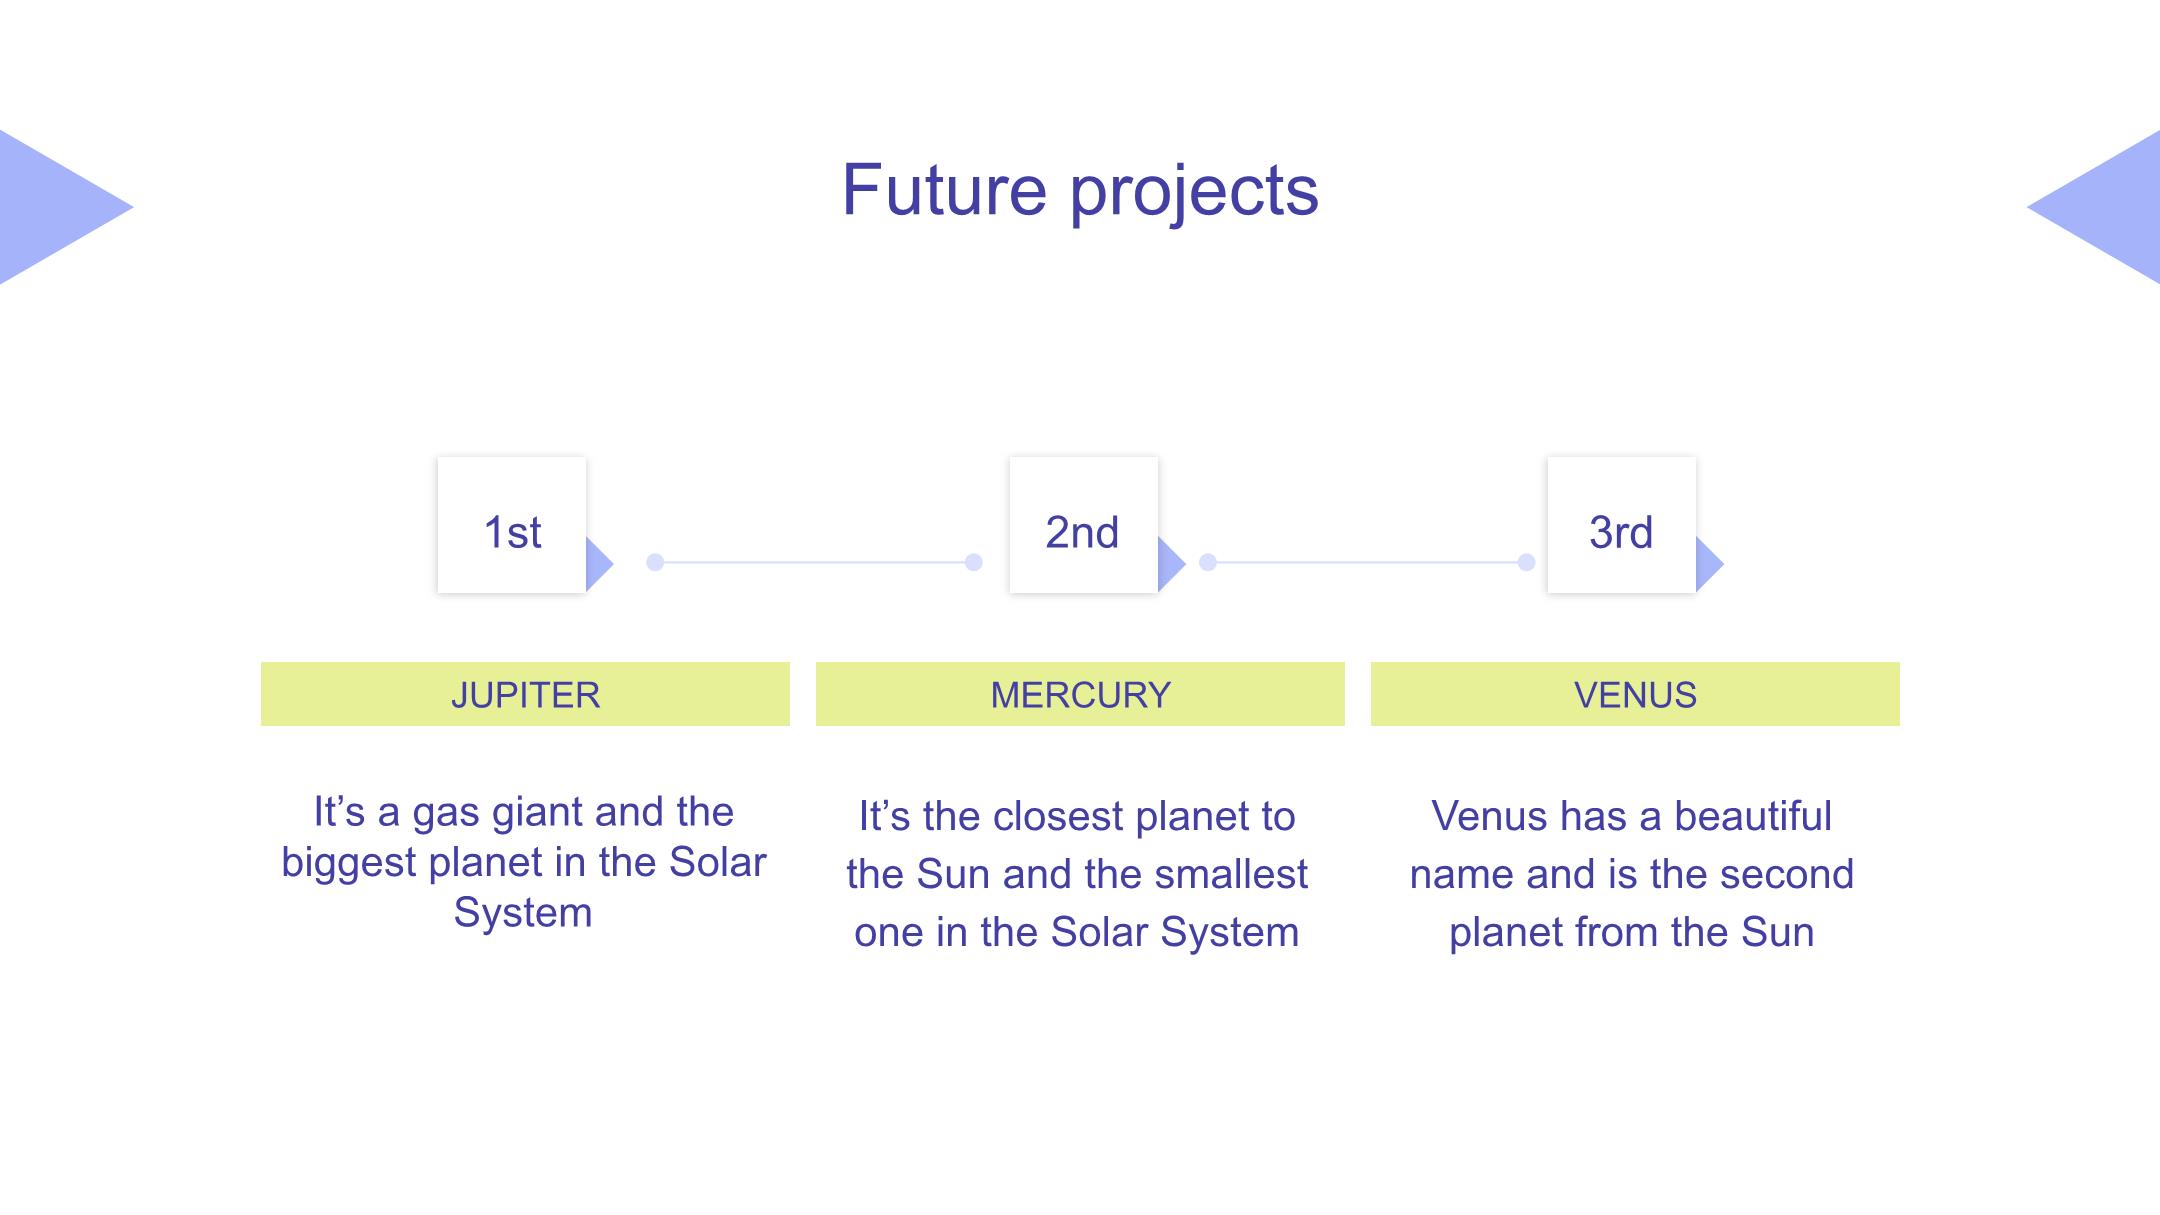Select the dot just left of the 3rd box
The image size is (2160, 1215).
click(x=1526, y=562)
